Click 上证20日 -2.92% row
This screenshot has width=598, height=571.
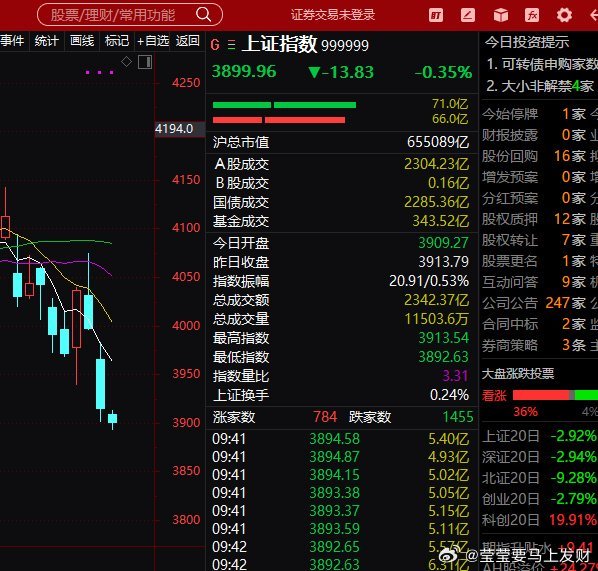coord(539,436)
